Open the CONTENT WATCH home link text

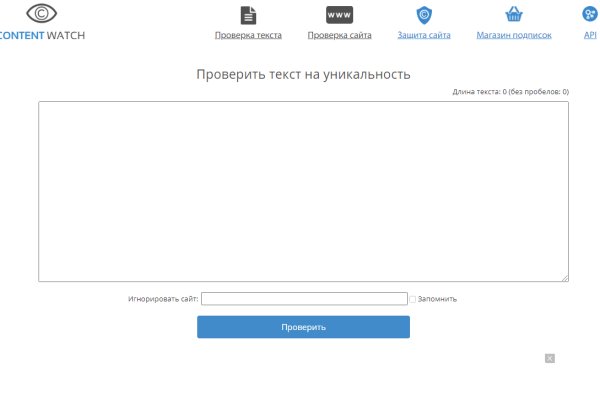tap(42, 34)
